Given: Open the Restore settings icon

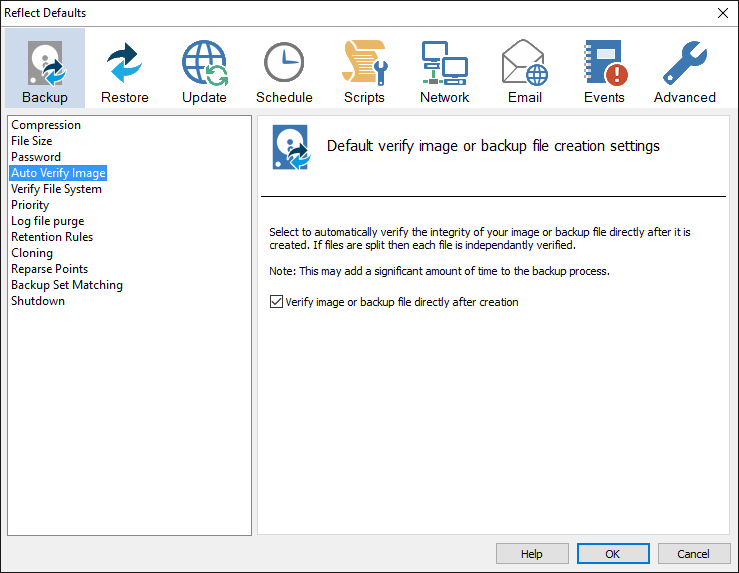Looking at the screenshot, I should [125, 70].
